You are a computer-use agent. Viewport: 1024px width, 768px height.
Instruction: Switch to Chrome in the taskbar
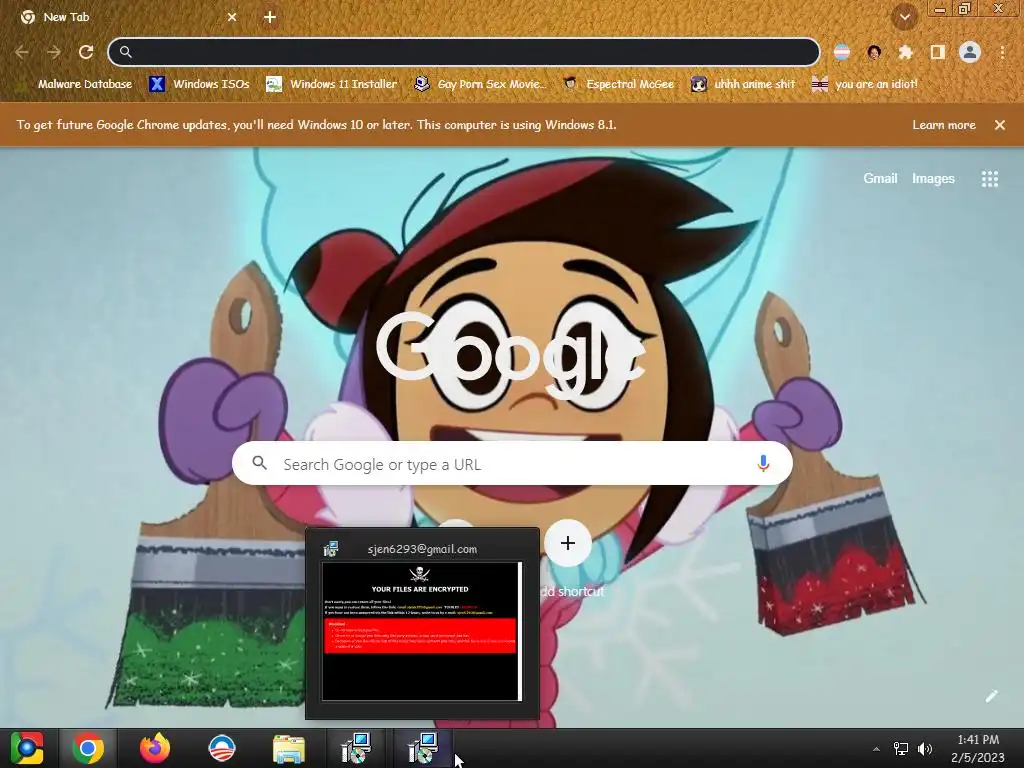click(x=88, y=748)
